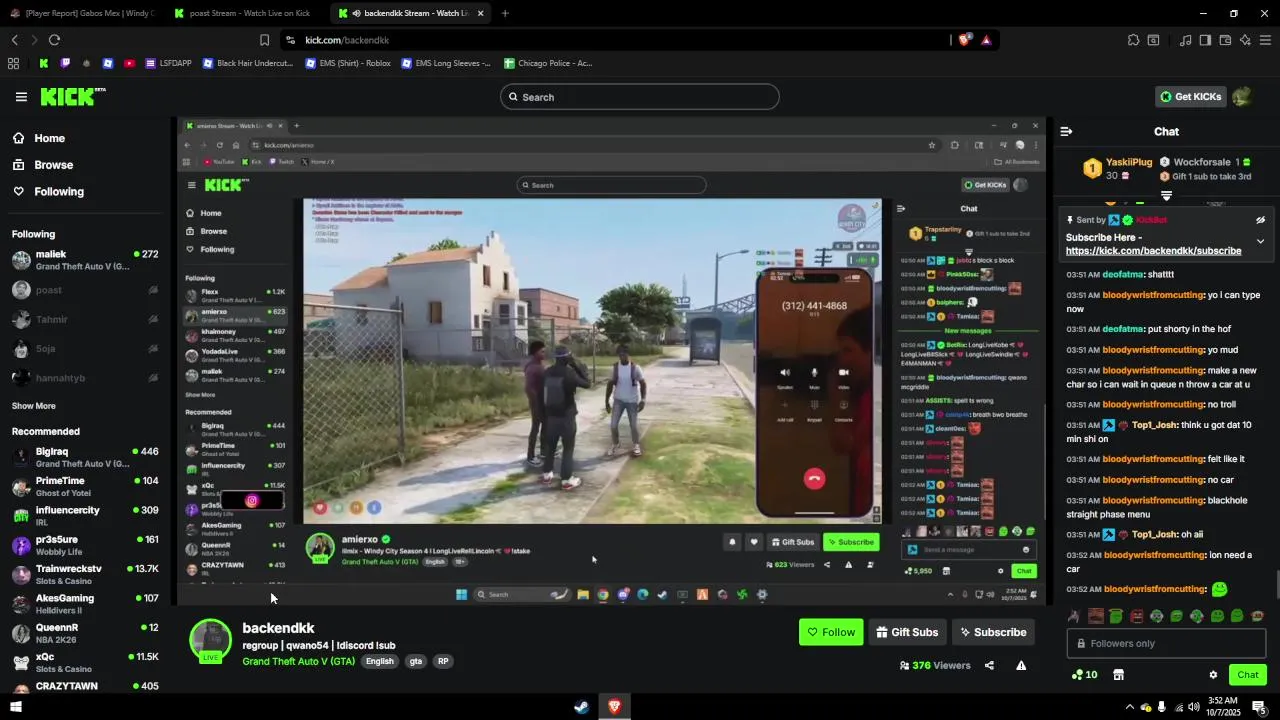1280x720 pixels.
Task: Open the Windows Start menu
Action: coord(15,707)
